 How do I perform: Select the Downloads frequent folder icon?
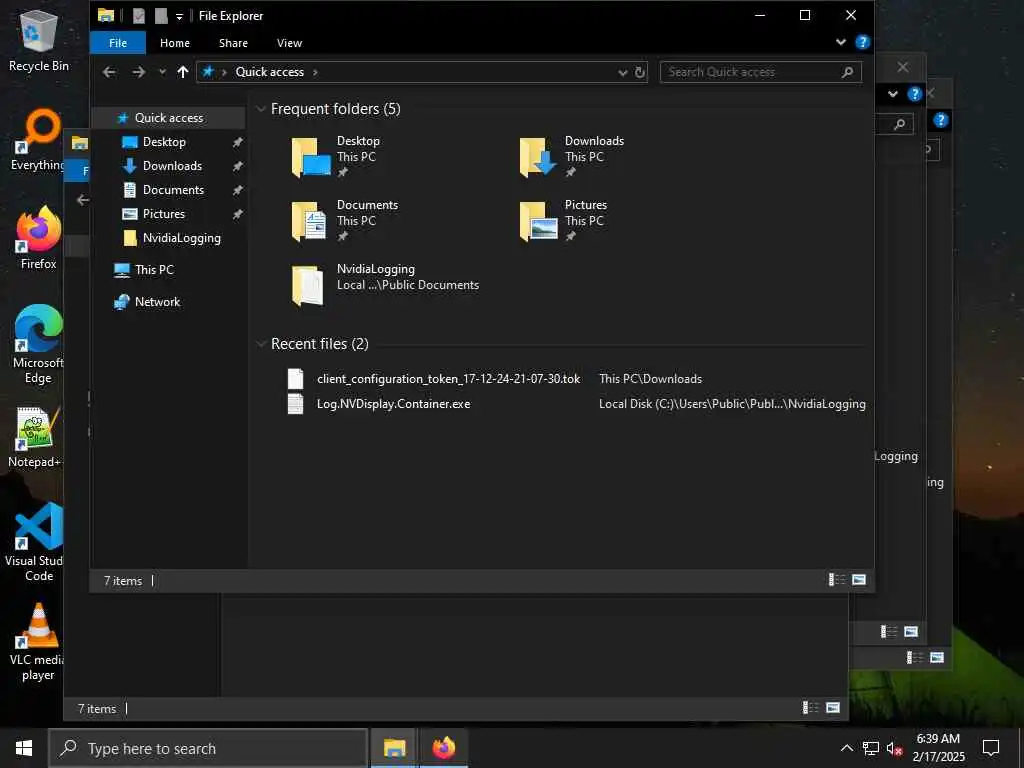(538, 157)
